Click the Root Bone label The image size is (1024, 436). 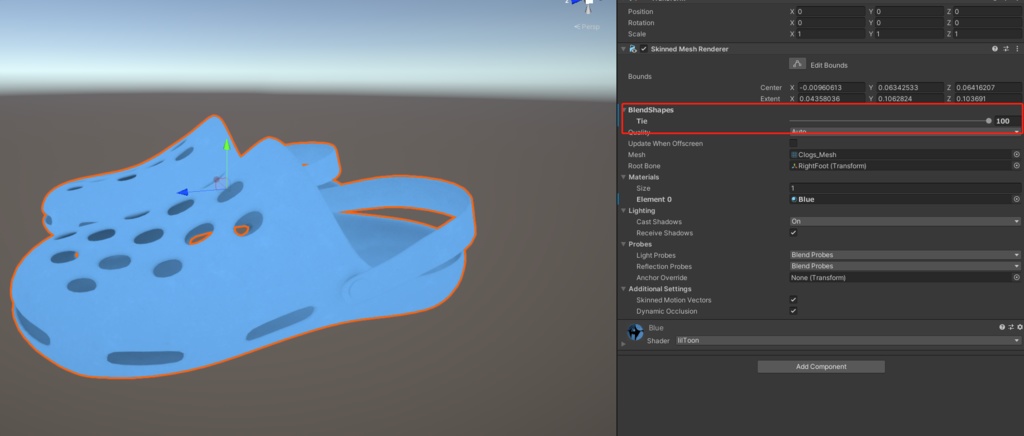[x=645, y=166]
